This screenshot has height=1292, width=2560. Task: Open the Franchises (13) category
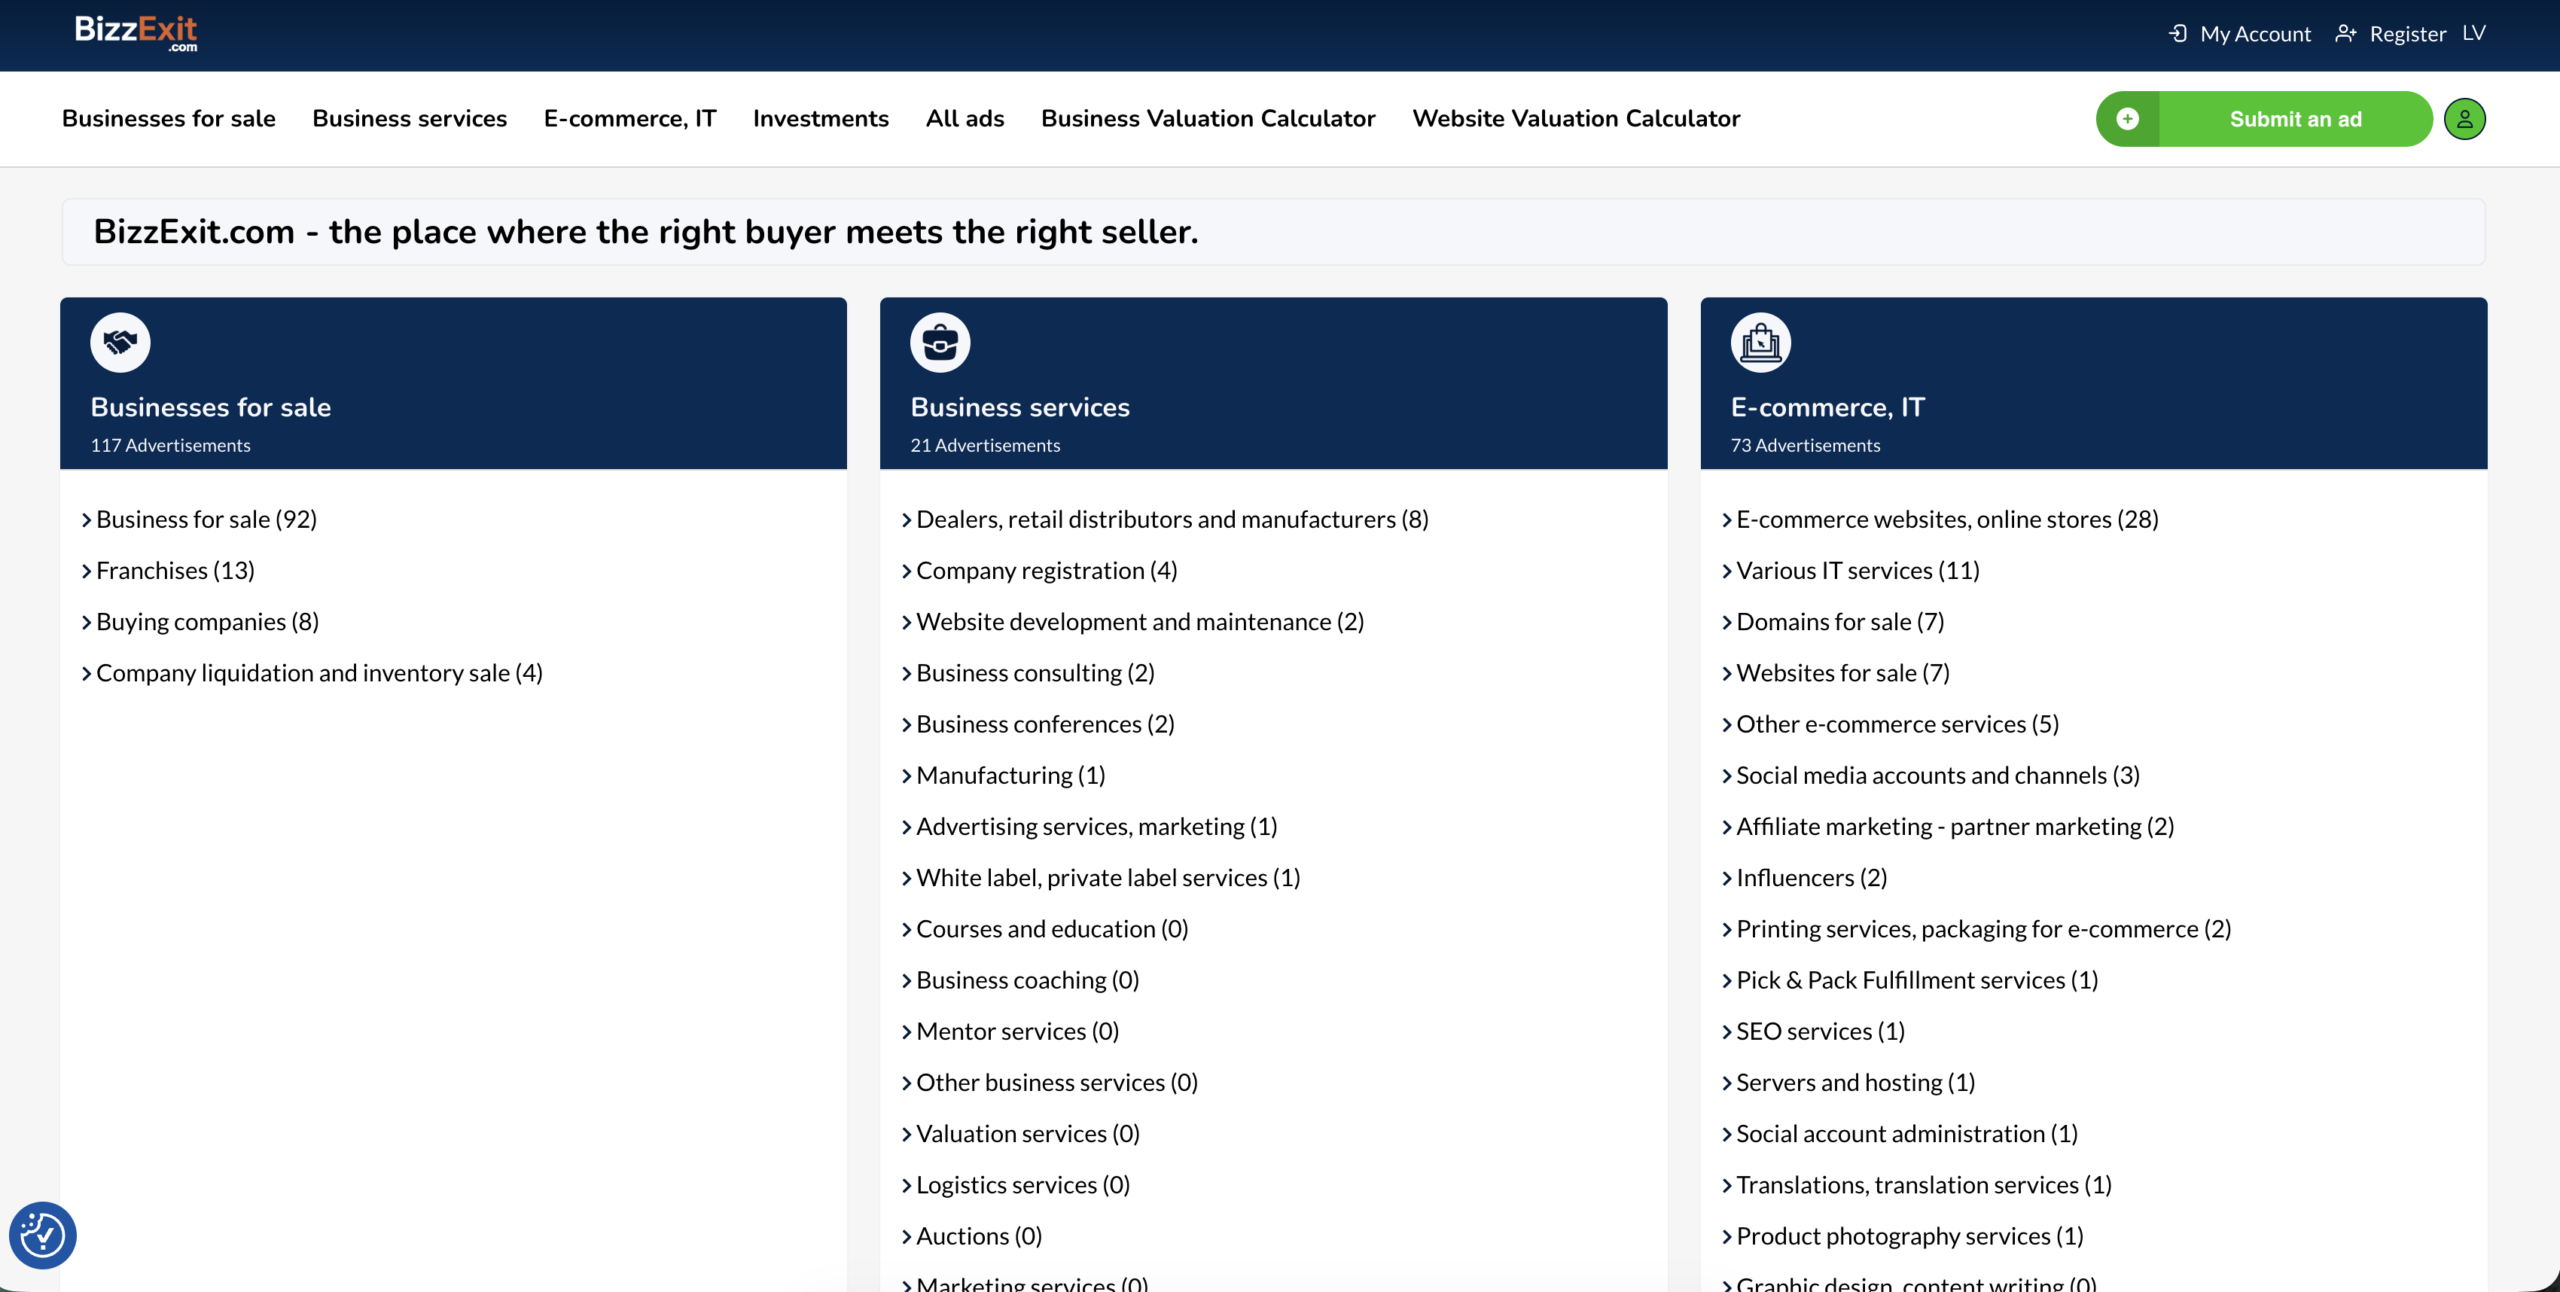[175, 571]
